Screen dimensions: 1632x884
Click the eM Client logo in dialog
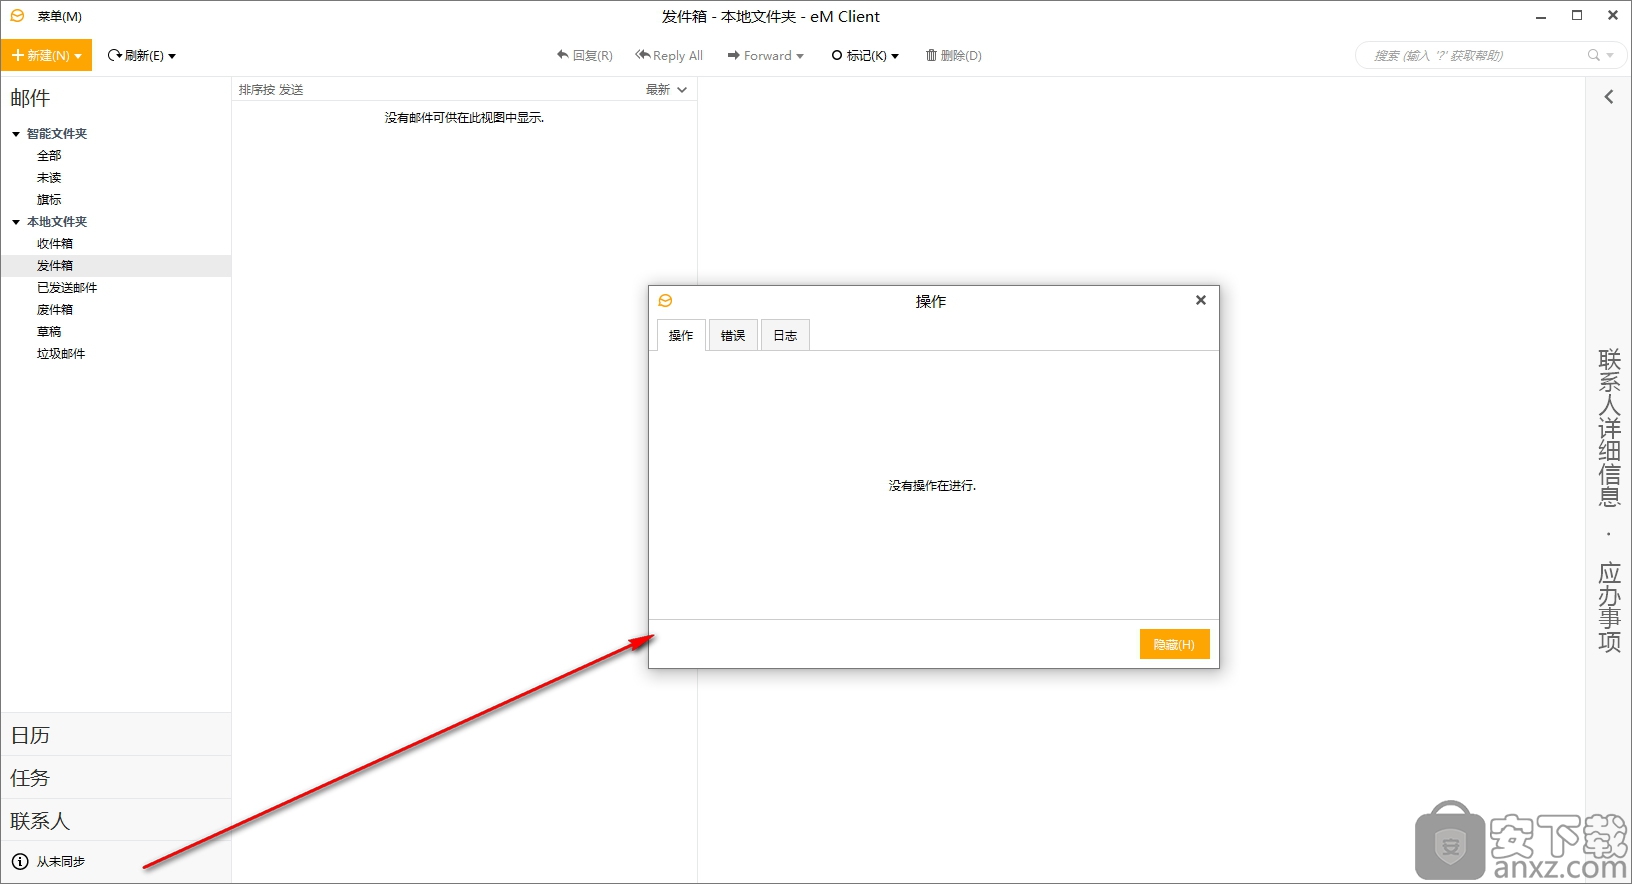coord(665,300)
